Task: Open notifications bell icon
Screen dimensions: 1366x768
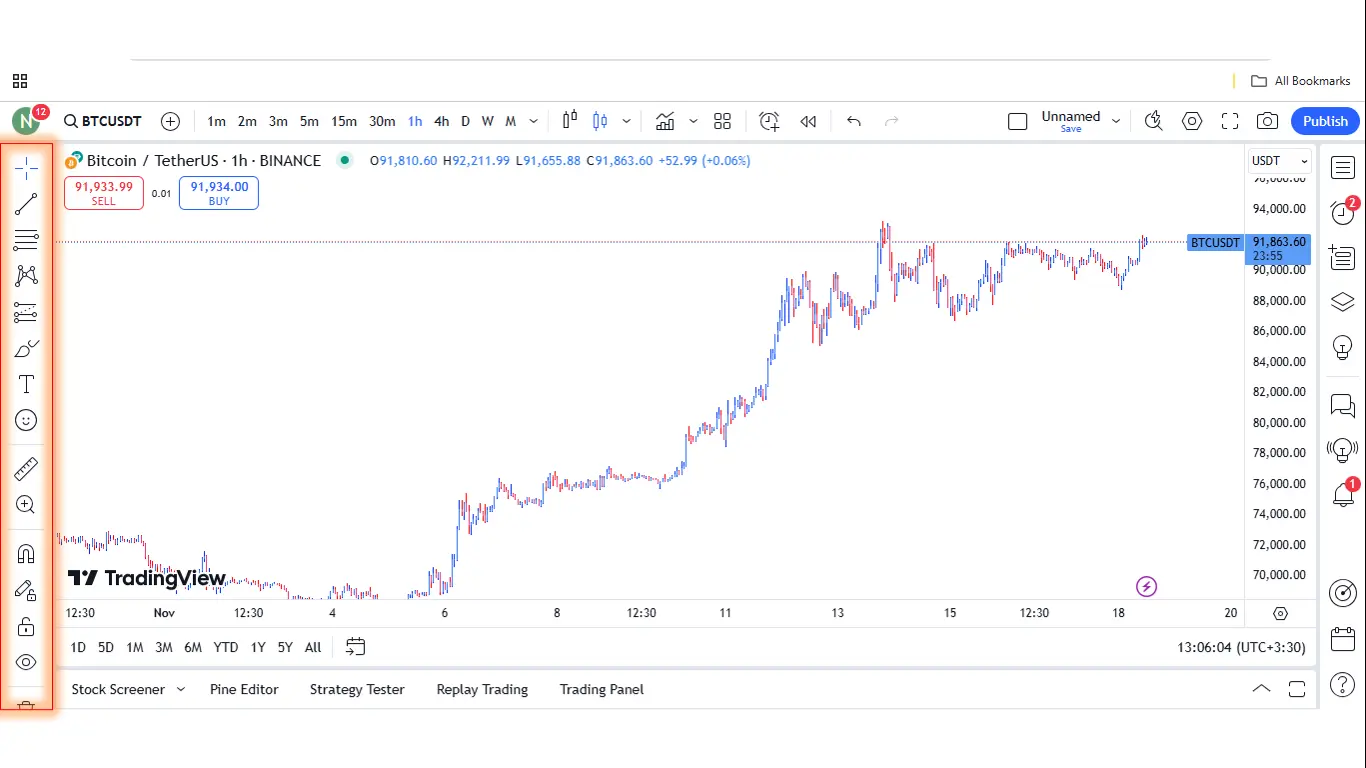Action: click(1342, 494)
